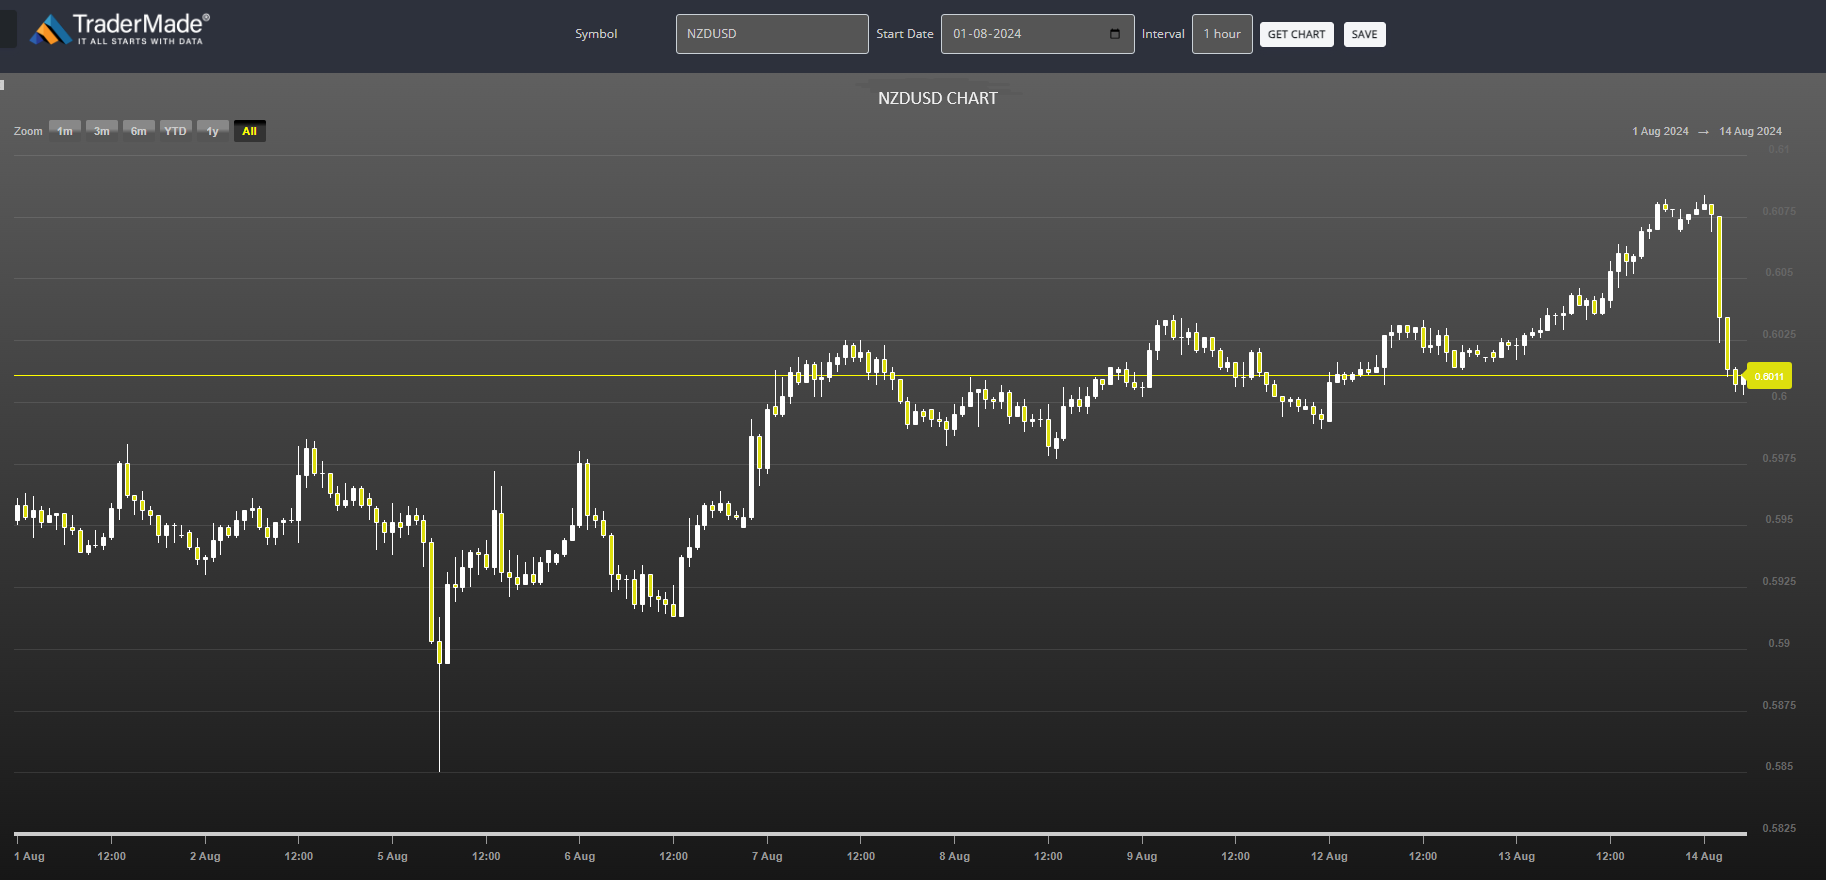The height and width of the screenshot is (880, 1826).
Task: Set zoom range to 6m
Action: click(139, 131)
